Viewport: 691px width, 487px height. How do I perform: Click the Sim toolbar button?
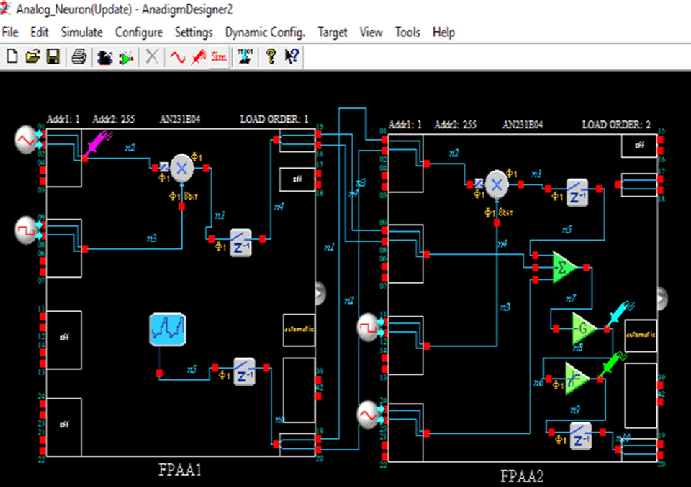pos(218,57)
